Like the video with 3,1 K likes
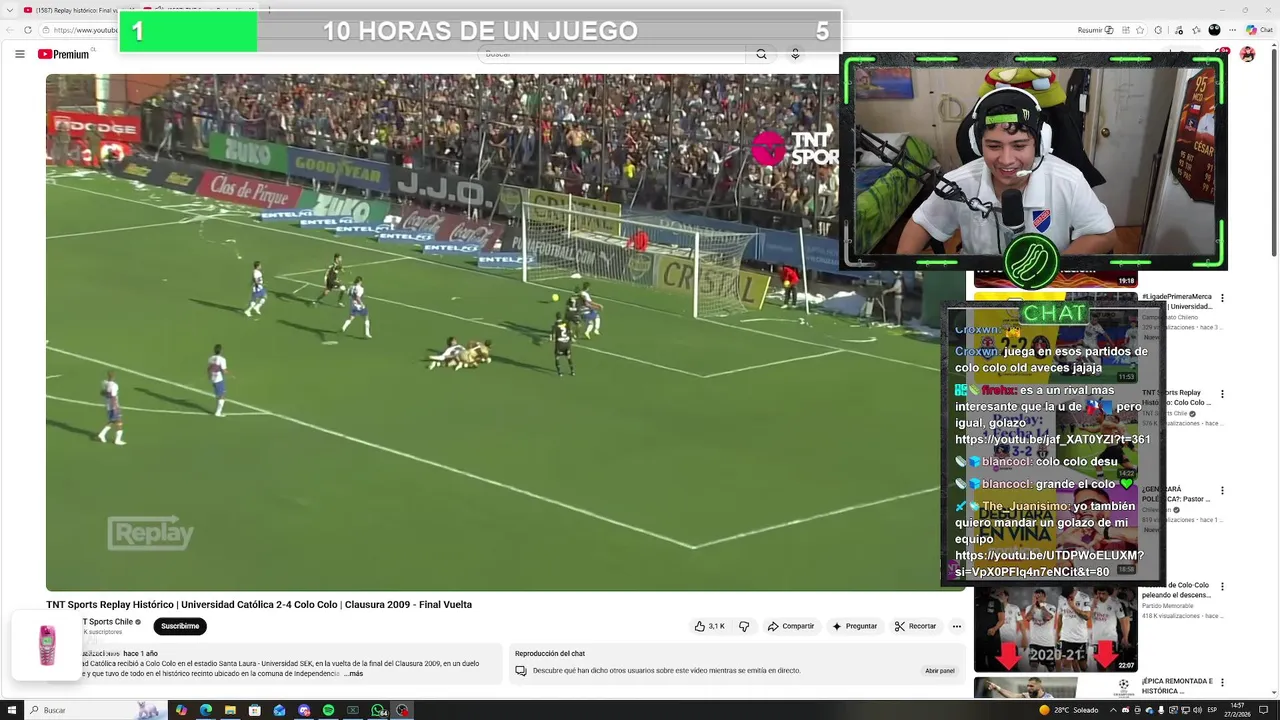 click(710, 626)
